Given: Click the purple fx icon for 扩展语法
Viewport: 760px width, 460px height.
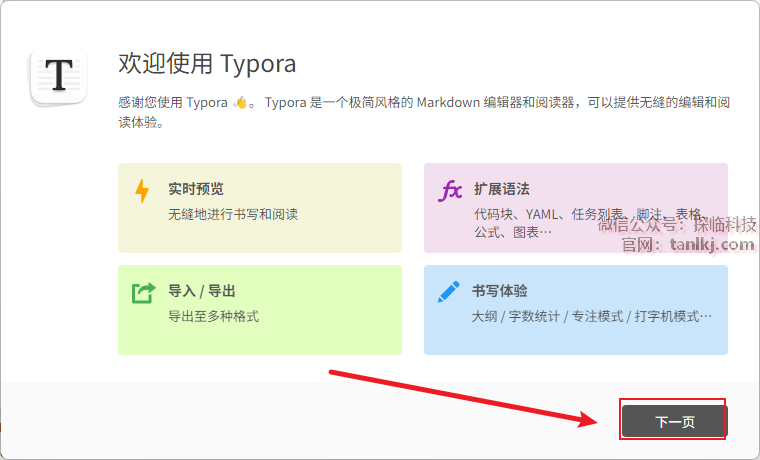Looking at the screenshot, I should point(451,190).
